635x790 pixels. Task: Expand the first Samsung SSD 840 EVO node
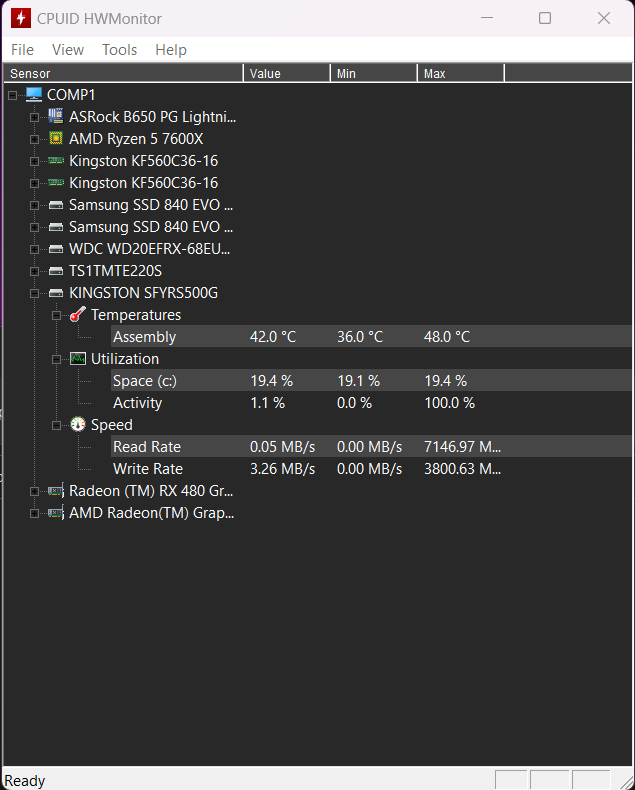[34, 205]
